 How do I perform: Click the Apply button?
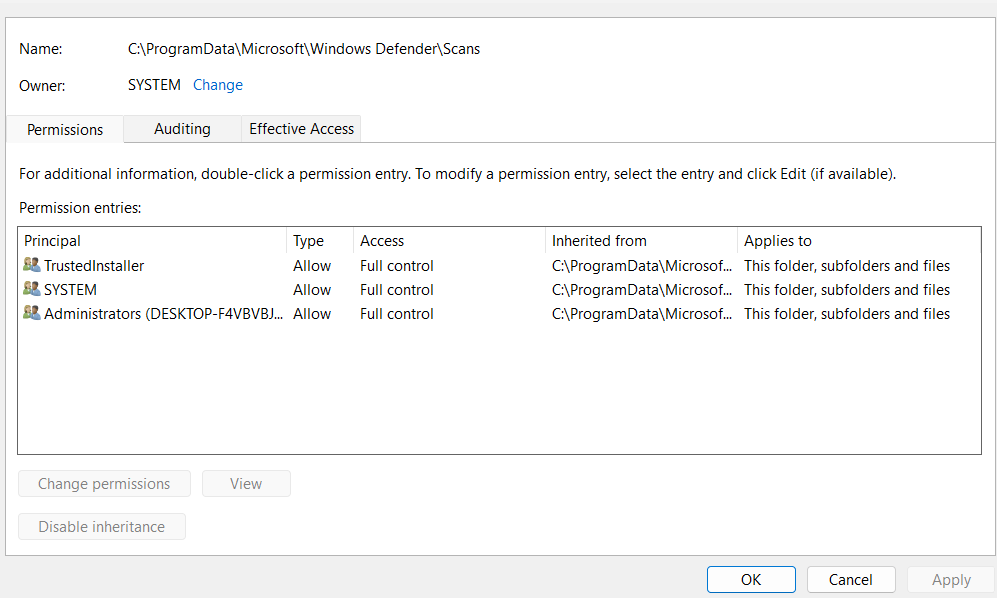coord(951,580)
